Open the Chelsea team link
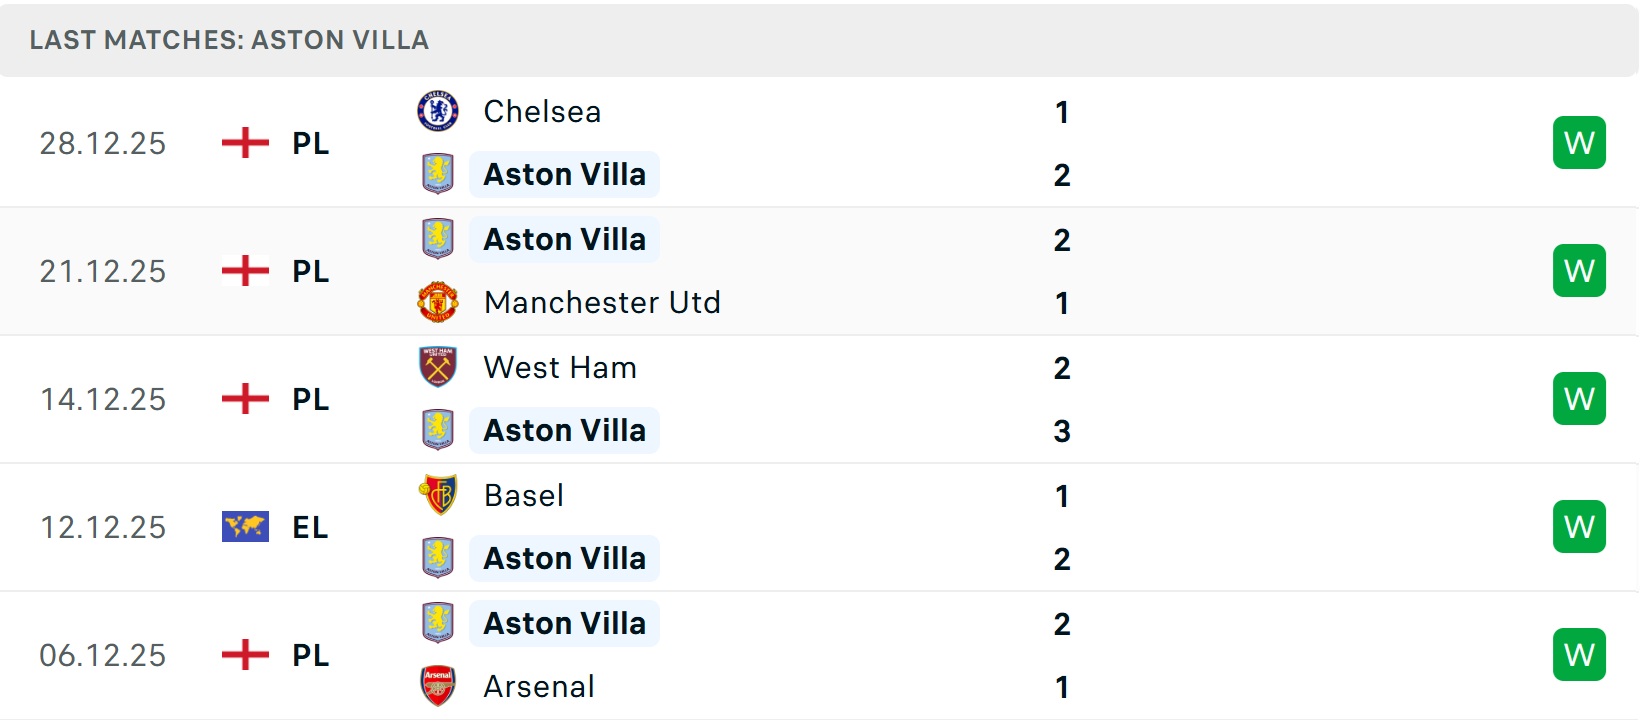1645x723 pixels. tap(542, 111)
